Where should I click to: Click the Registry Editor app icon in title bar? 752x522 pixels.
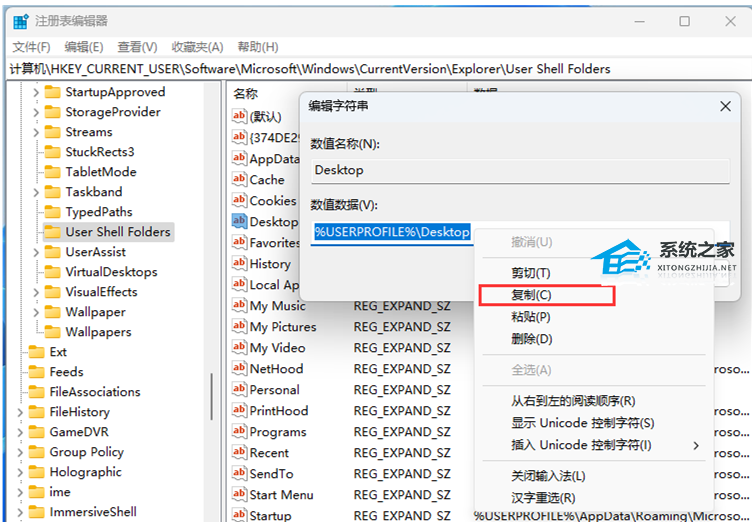coord(21,22)
